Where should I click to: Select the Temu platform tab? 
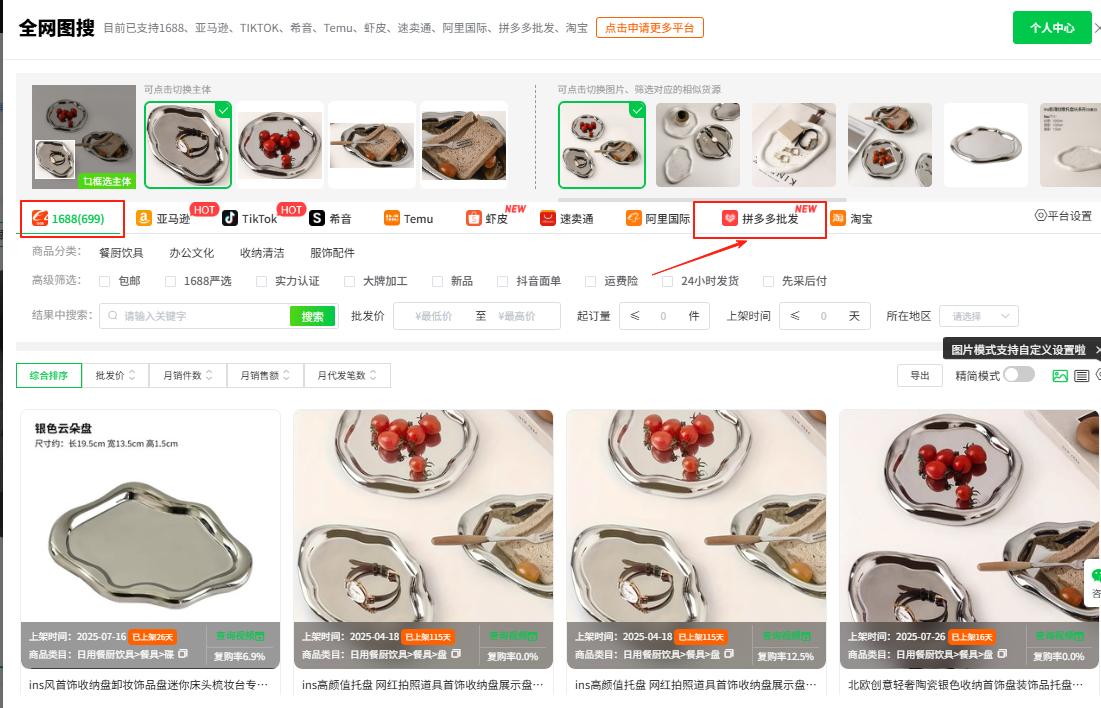[409, 218]
